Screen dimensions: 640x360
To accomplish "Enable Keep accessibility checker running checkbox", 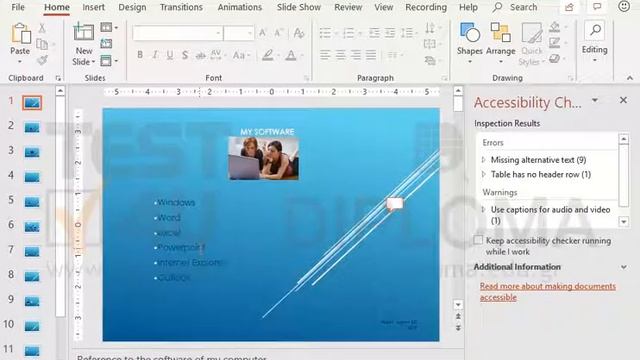I will (x=478, y=240).
